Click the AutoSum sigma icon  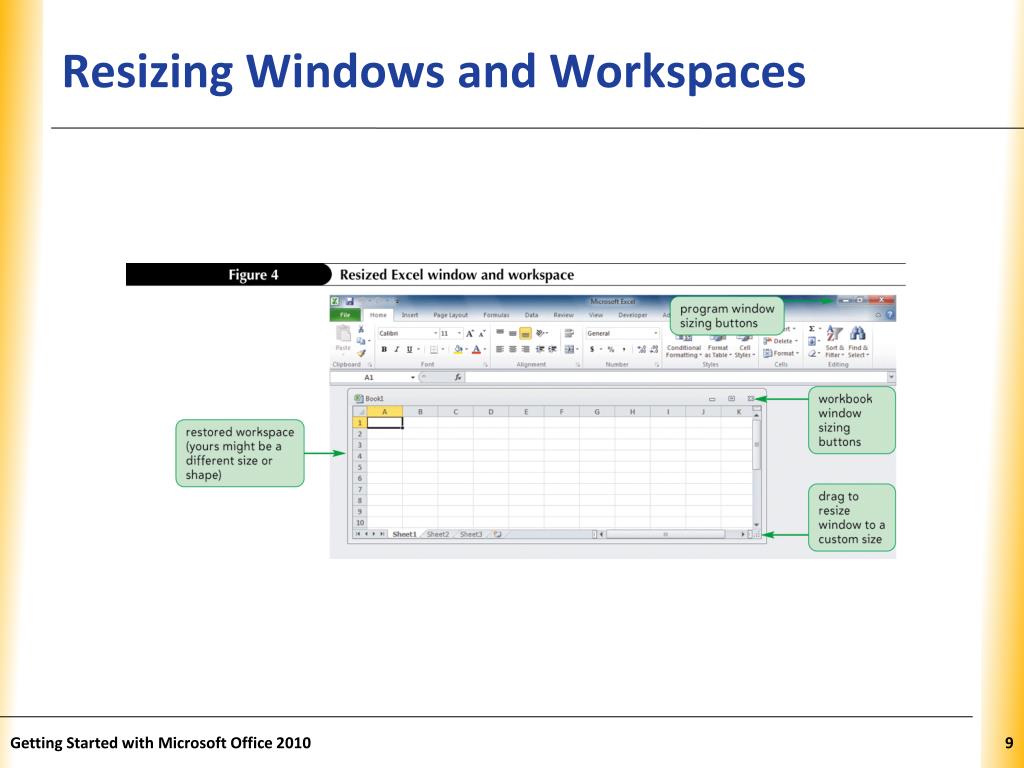click(812, 328)
